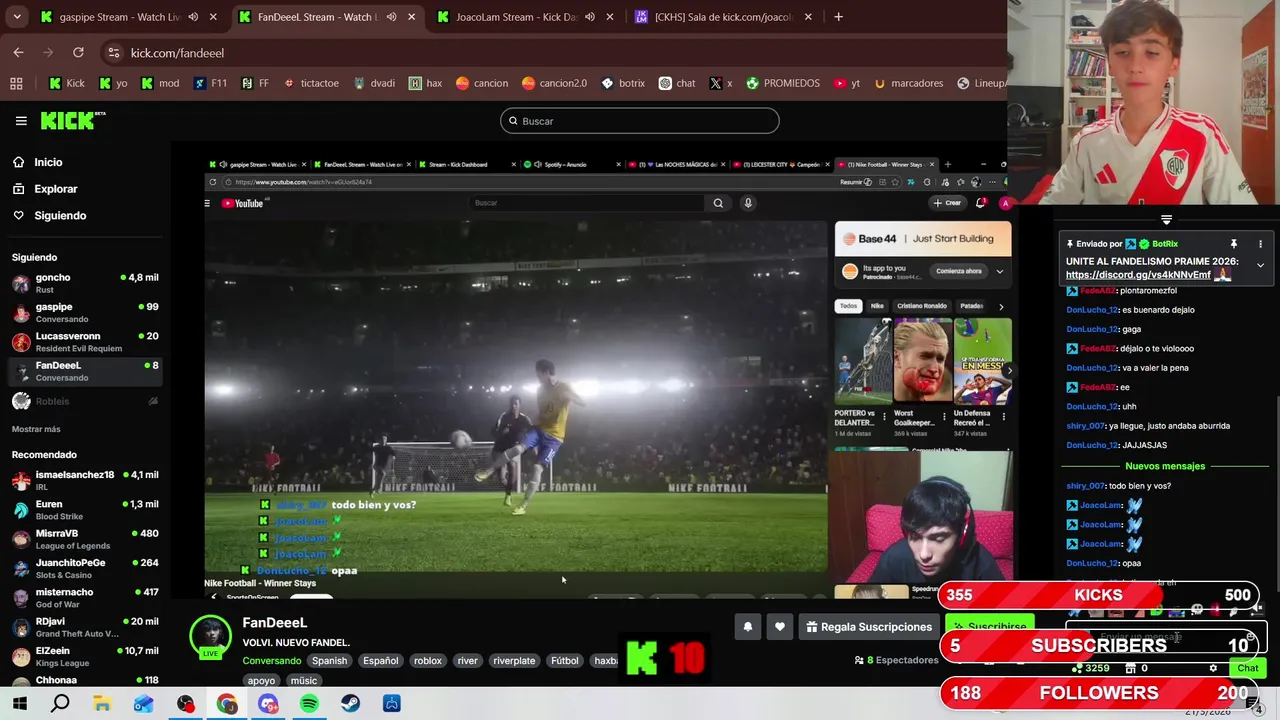Screen dimensions: 1280x720
Task: Open the cancion2.0 bookmark
Action: [554, 83]
